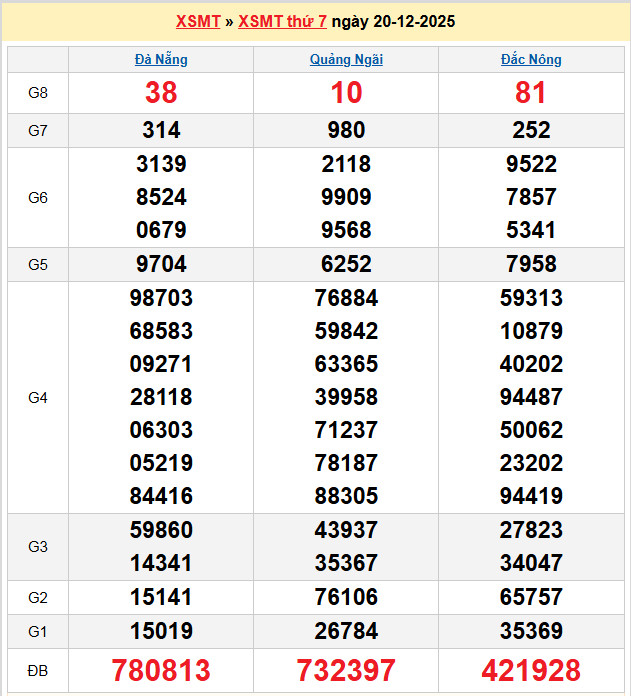Click the Đắc Nông special prize 421928

tap(531, 670)
